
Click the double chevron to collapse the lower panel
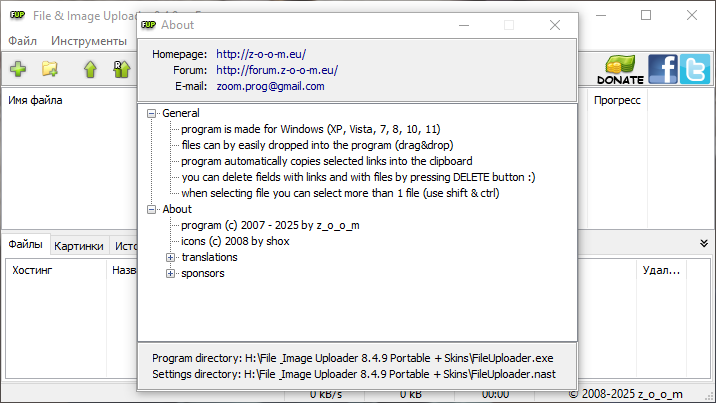(704, 244)
